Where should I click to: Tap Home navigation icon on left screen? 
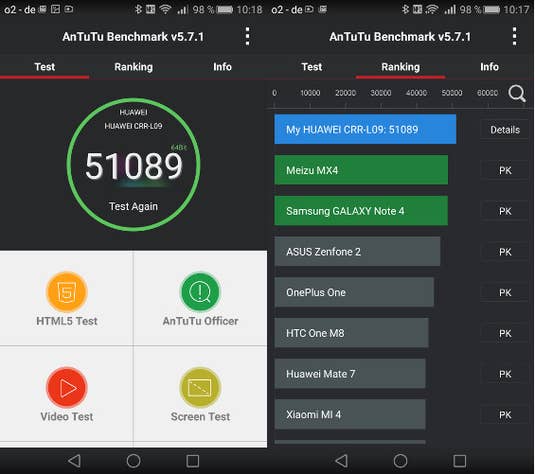pos(133,461)
